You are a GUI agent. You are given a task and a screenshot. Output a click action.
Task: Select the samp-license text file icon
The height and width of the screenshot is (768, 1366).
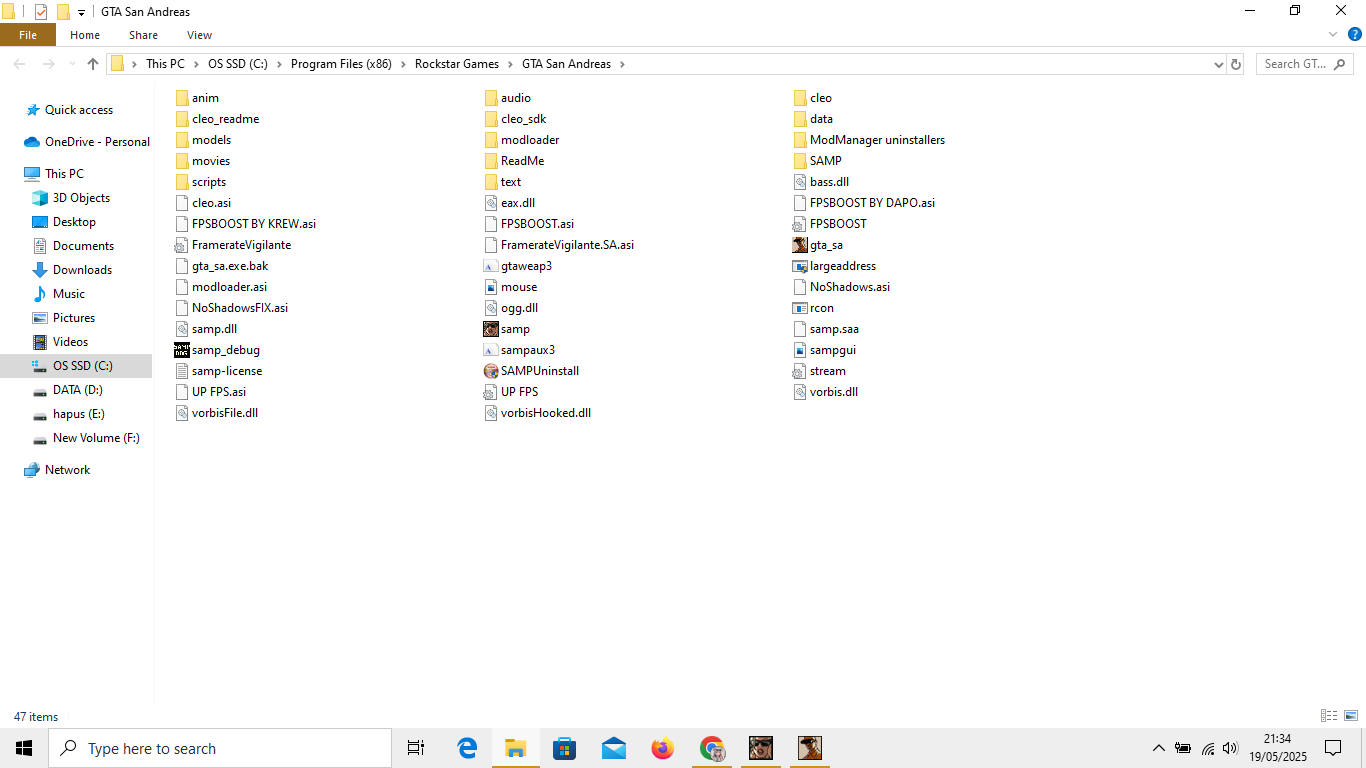[182, 371]
